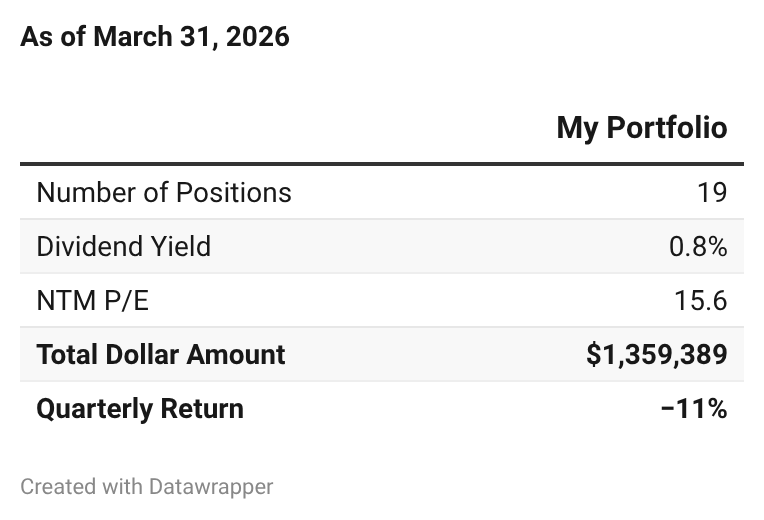Click the 'As of March 31, 2026' title
The width and height of the screenshot is (764, 520).
click(x=155, y=37)
